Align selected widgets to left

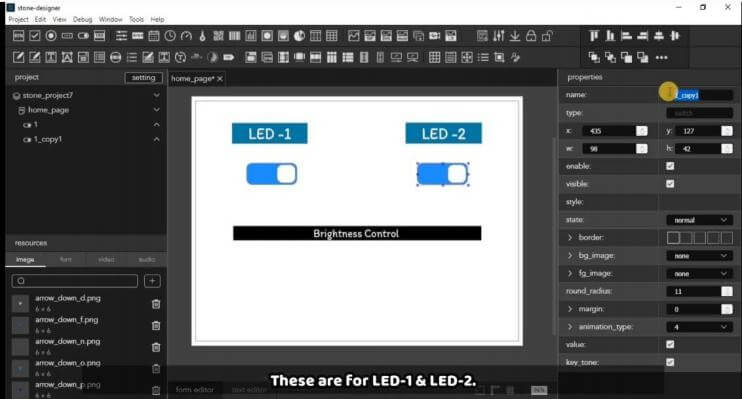627,36
